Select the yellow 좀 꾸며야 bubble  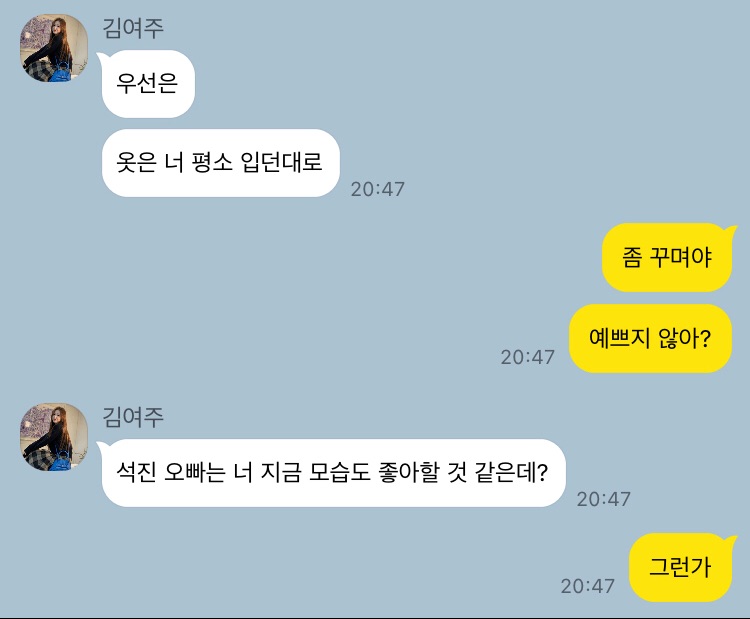(667, 257)
